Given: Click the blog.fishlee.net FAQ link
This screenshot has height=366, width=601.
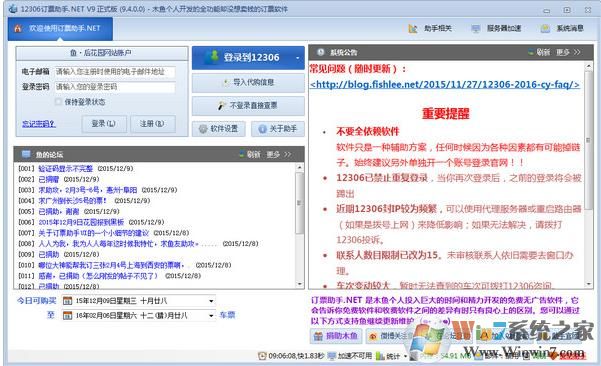Looking at the screenshot, I should pos(445,84).
